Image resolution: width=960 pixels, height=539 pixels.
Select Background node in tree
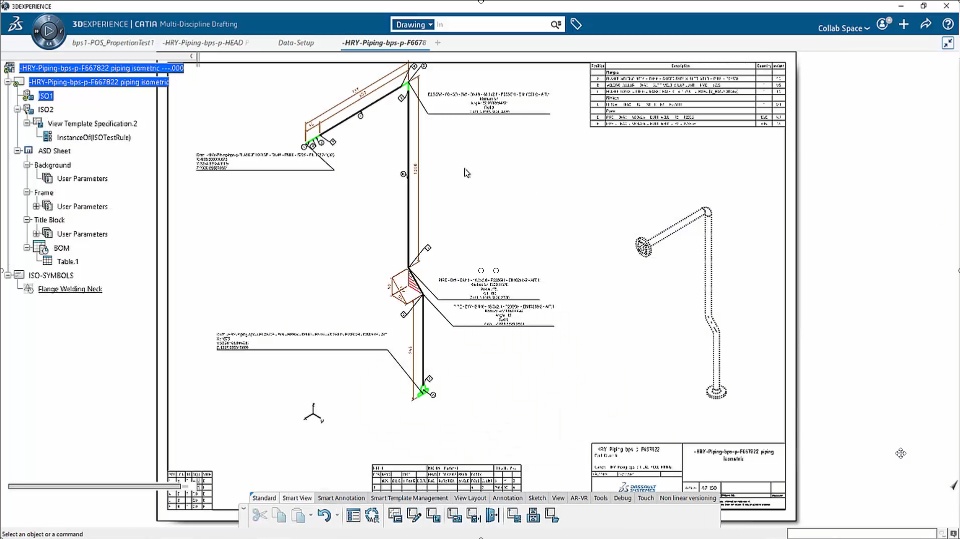(52, 165)
